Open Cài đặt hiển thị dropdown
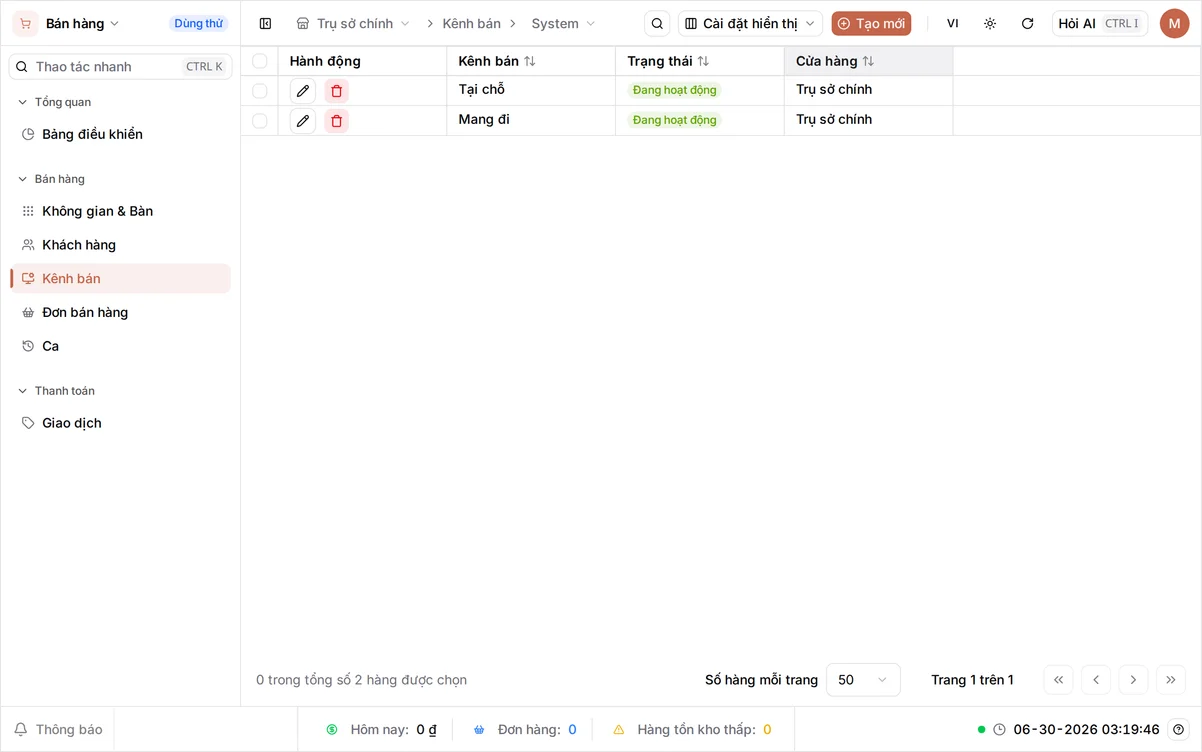This screenshot has width=1202, height=752. 750,23
